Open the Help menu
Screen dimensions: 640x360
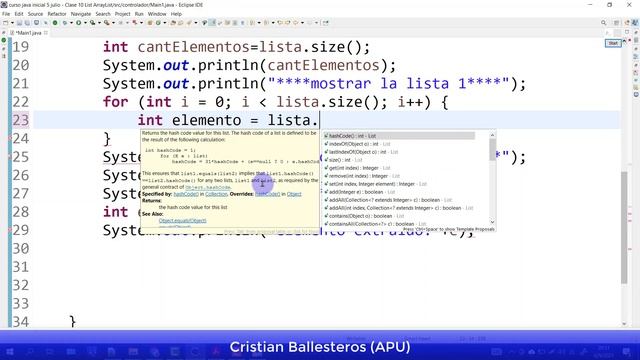(x=176, y=14)
